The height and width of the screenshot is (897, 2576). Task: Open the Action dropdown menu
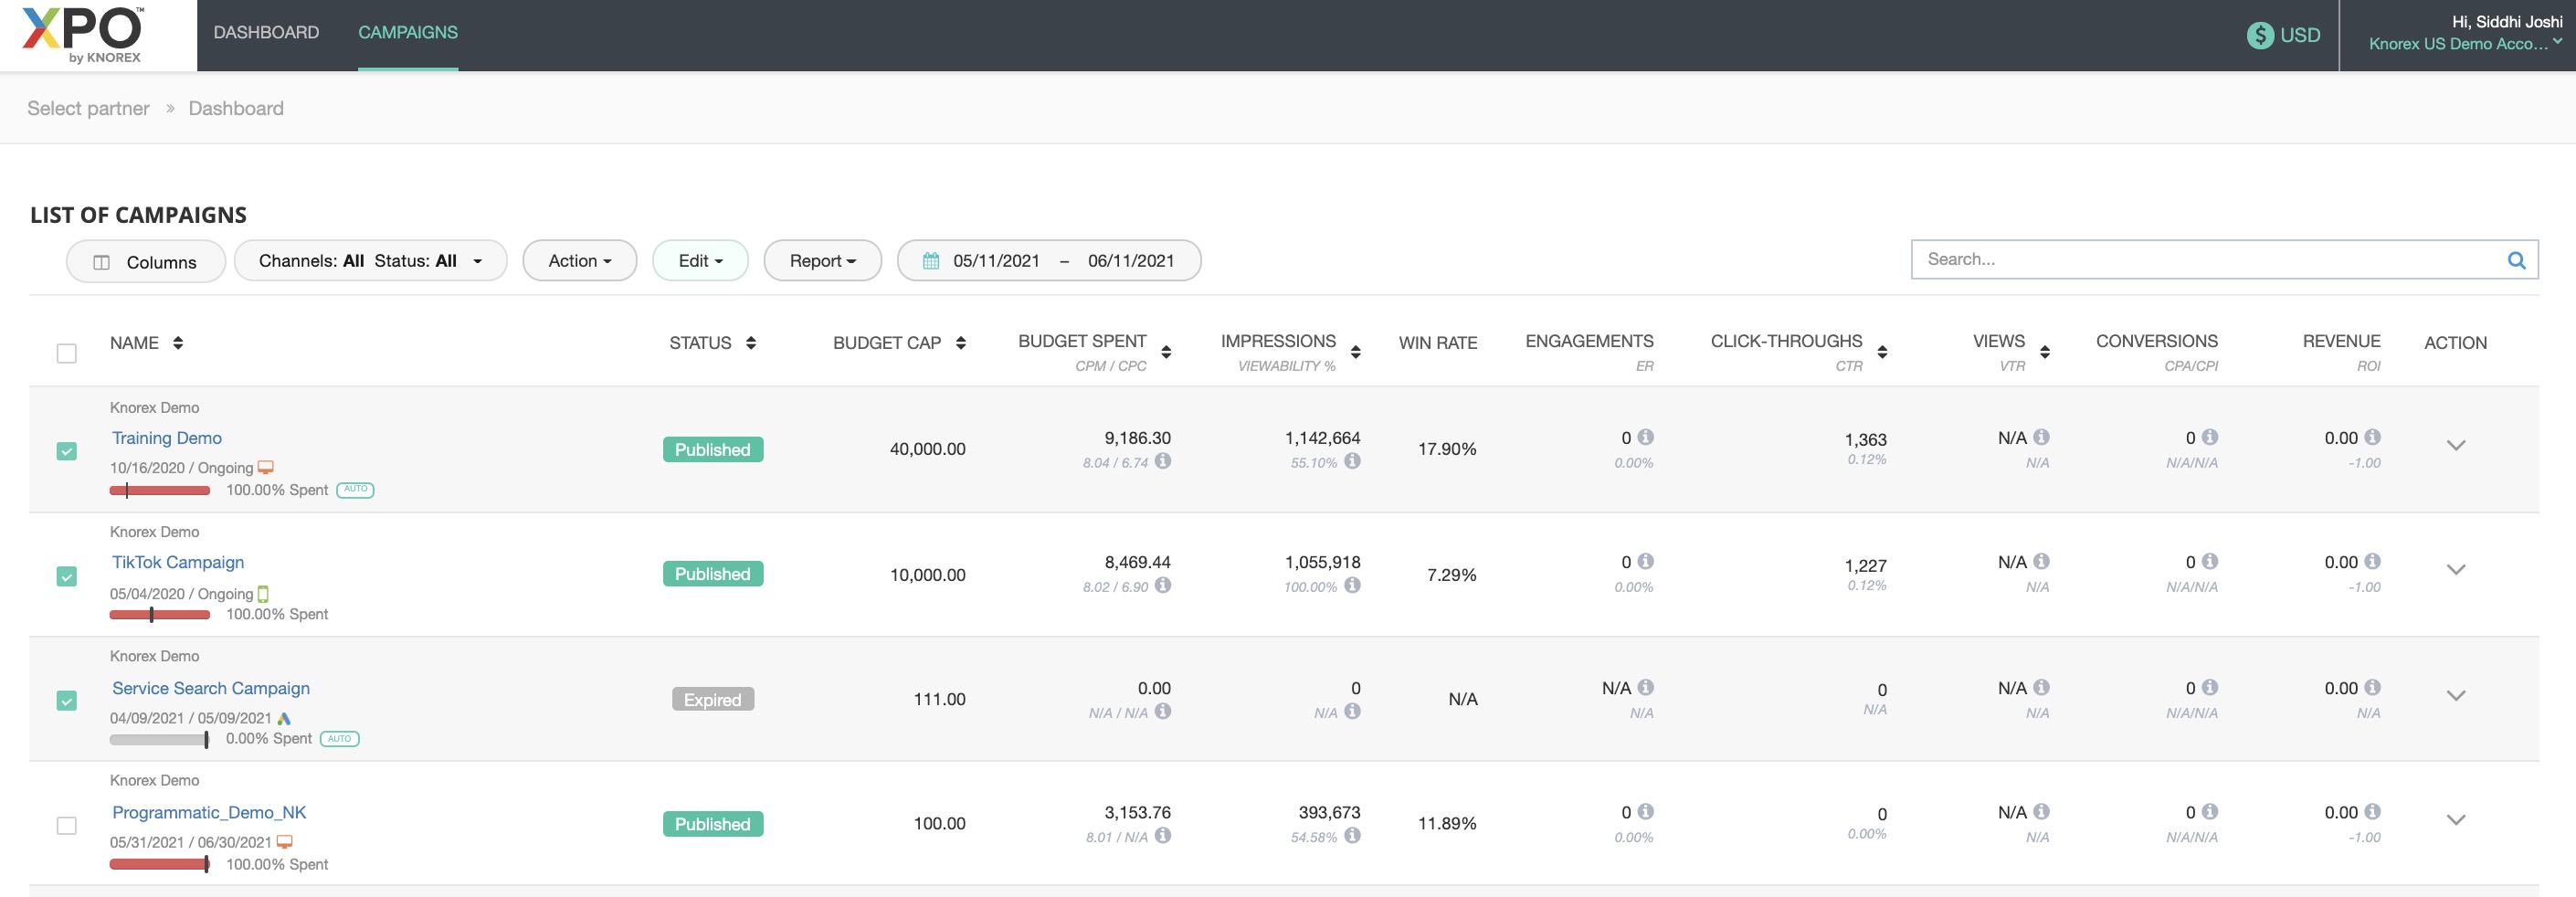click(579, 261)
